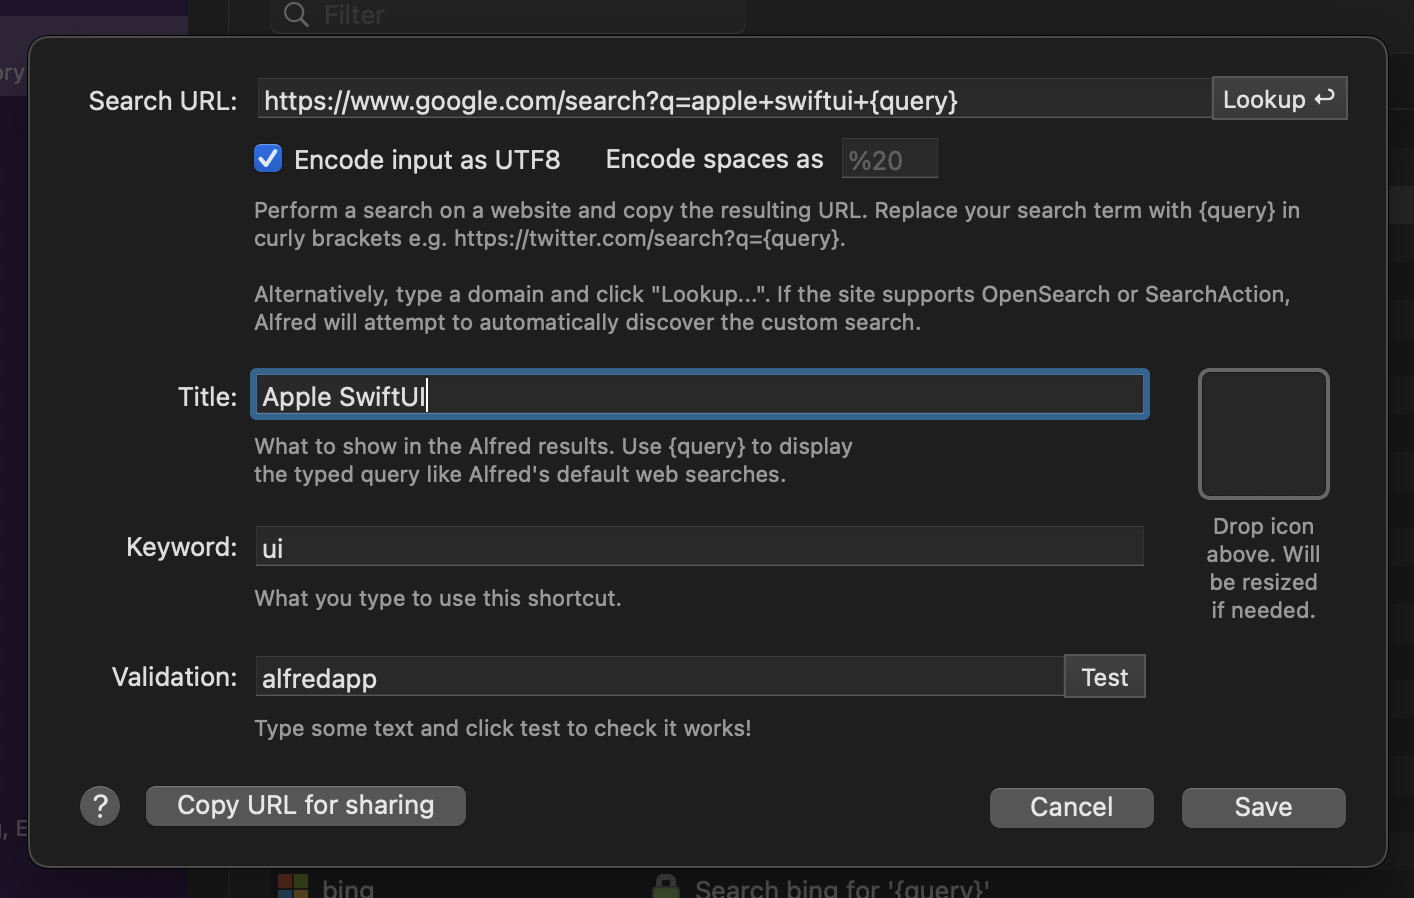The height and width of the screenshot is (898, 1414).
Task: Click the Title field containing Apple SwiftUI
Action: 699,394
